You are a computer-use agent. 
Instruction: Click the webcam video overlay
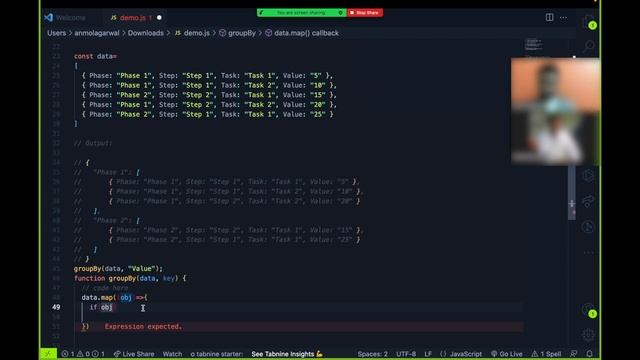555,111
